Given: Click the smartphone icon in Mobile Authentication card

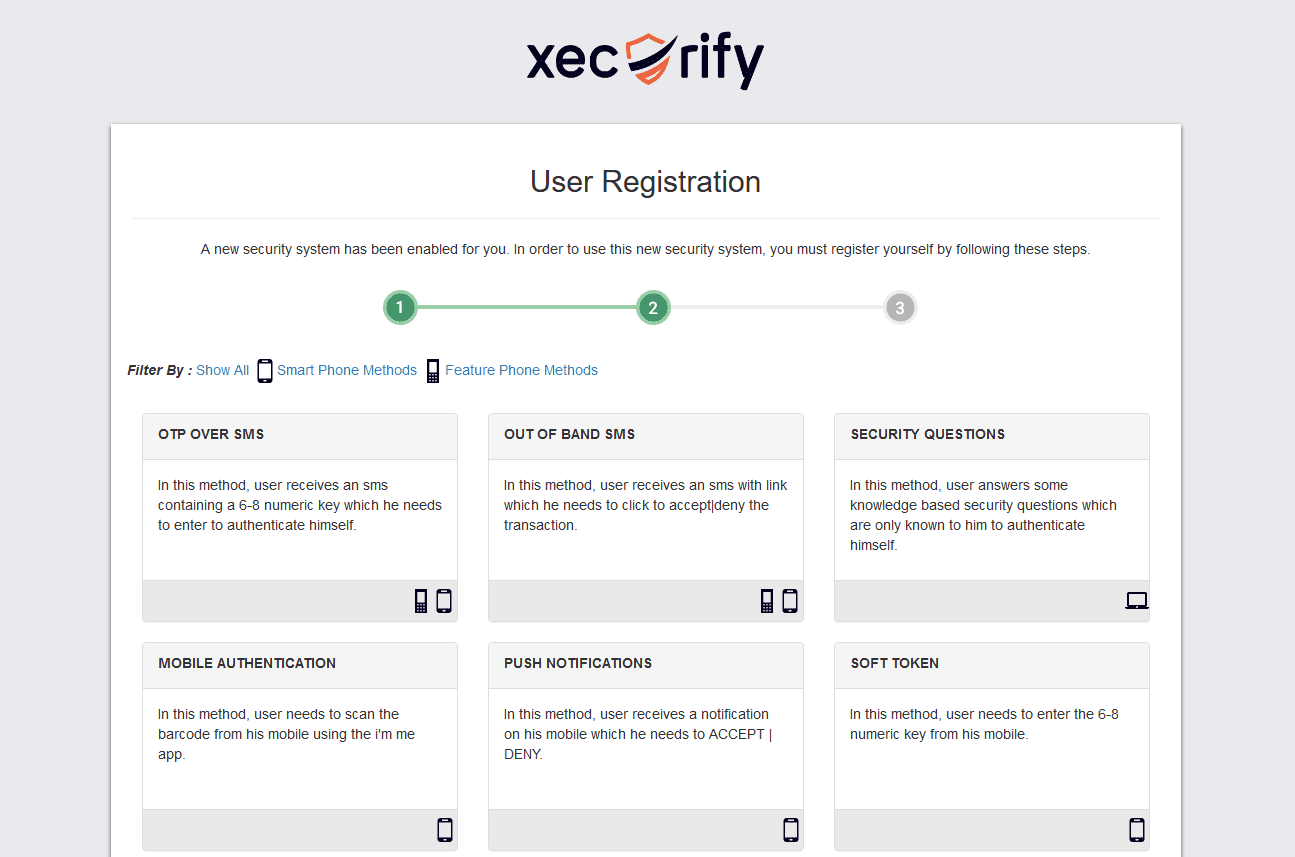Looking at the screenshot, I should (x=445, y=830).
